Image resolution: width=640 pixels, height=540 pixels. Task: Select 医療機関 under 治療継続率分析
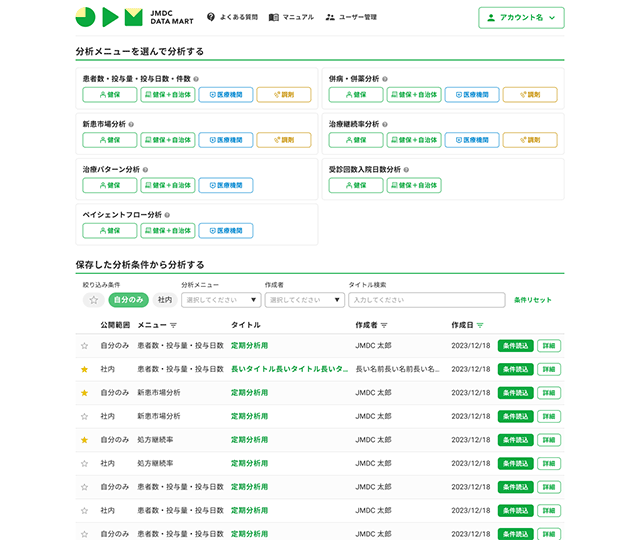pos(472,140)
